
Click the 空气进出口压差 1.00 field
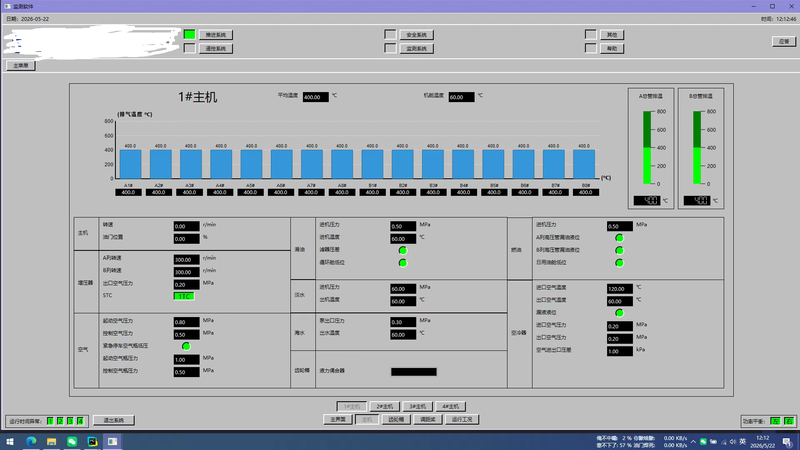pyautogui.click(x=619, y=351)
